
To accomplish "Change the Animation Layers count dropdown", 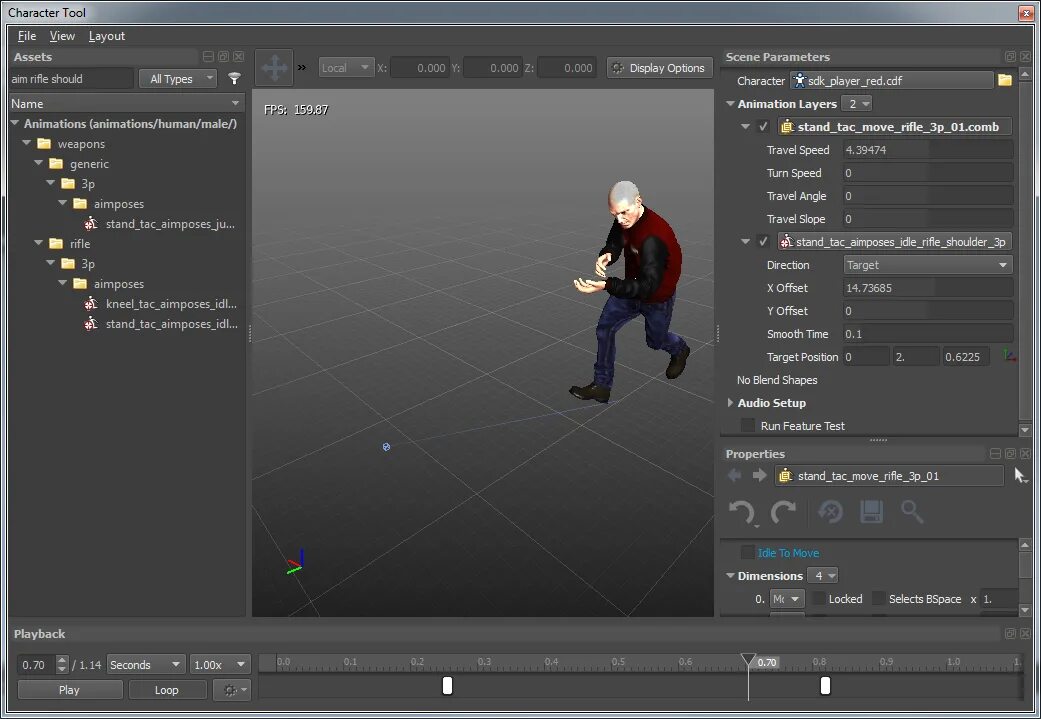I will click(856, 104).
